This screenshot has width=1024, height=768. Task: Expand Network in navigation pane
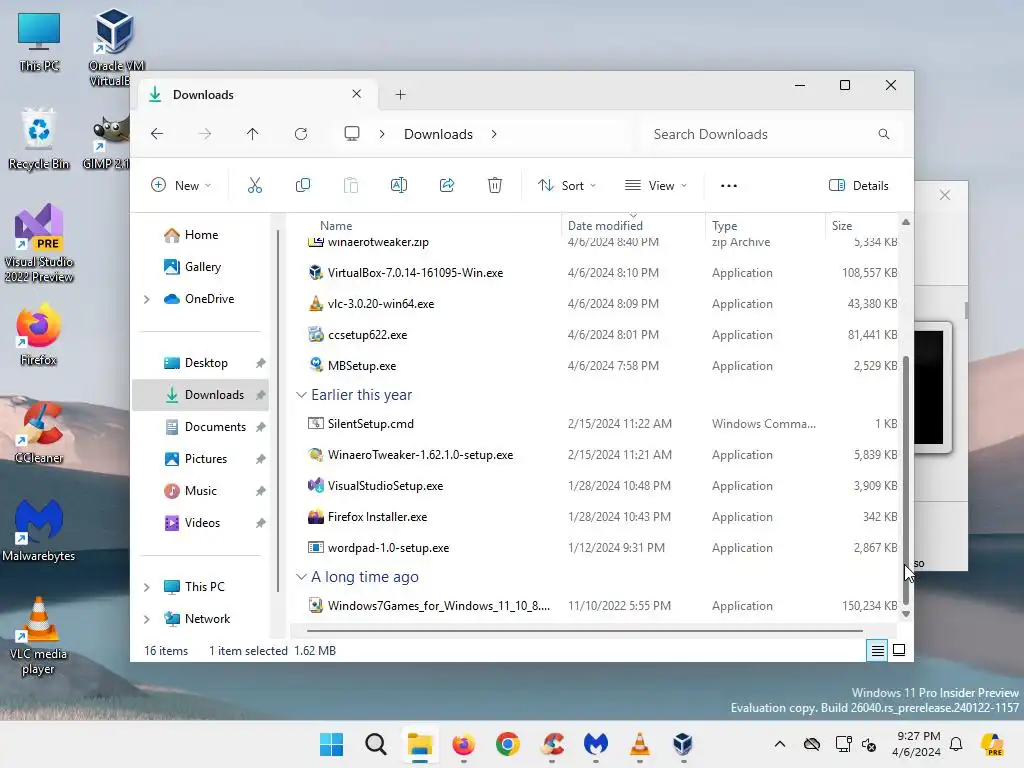pyautogui.click(x=147, y=619)
